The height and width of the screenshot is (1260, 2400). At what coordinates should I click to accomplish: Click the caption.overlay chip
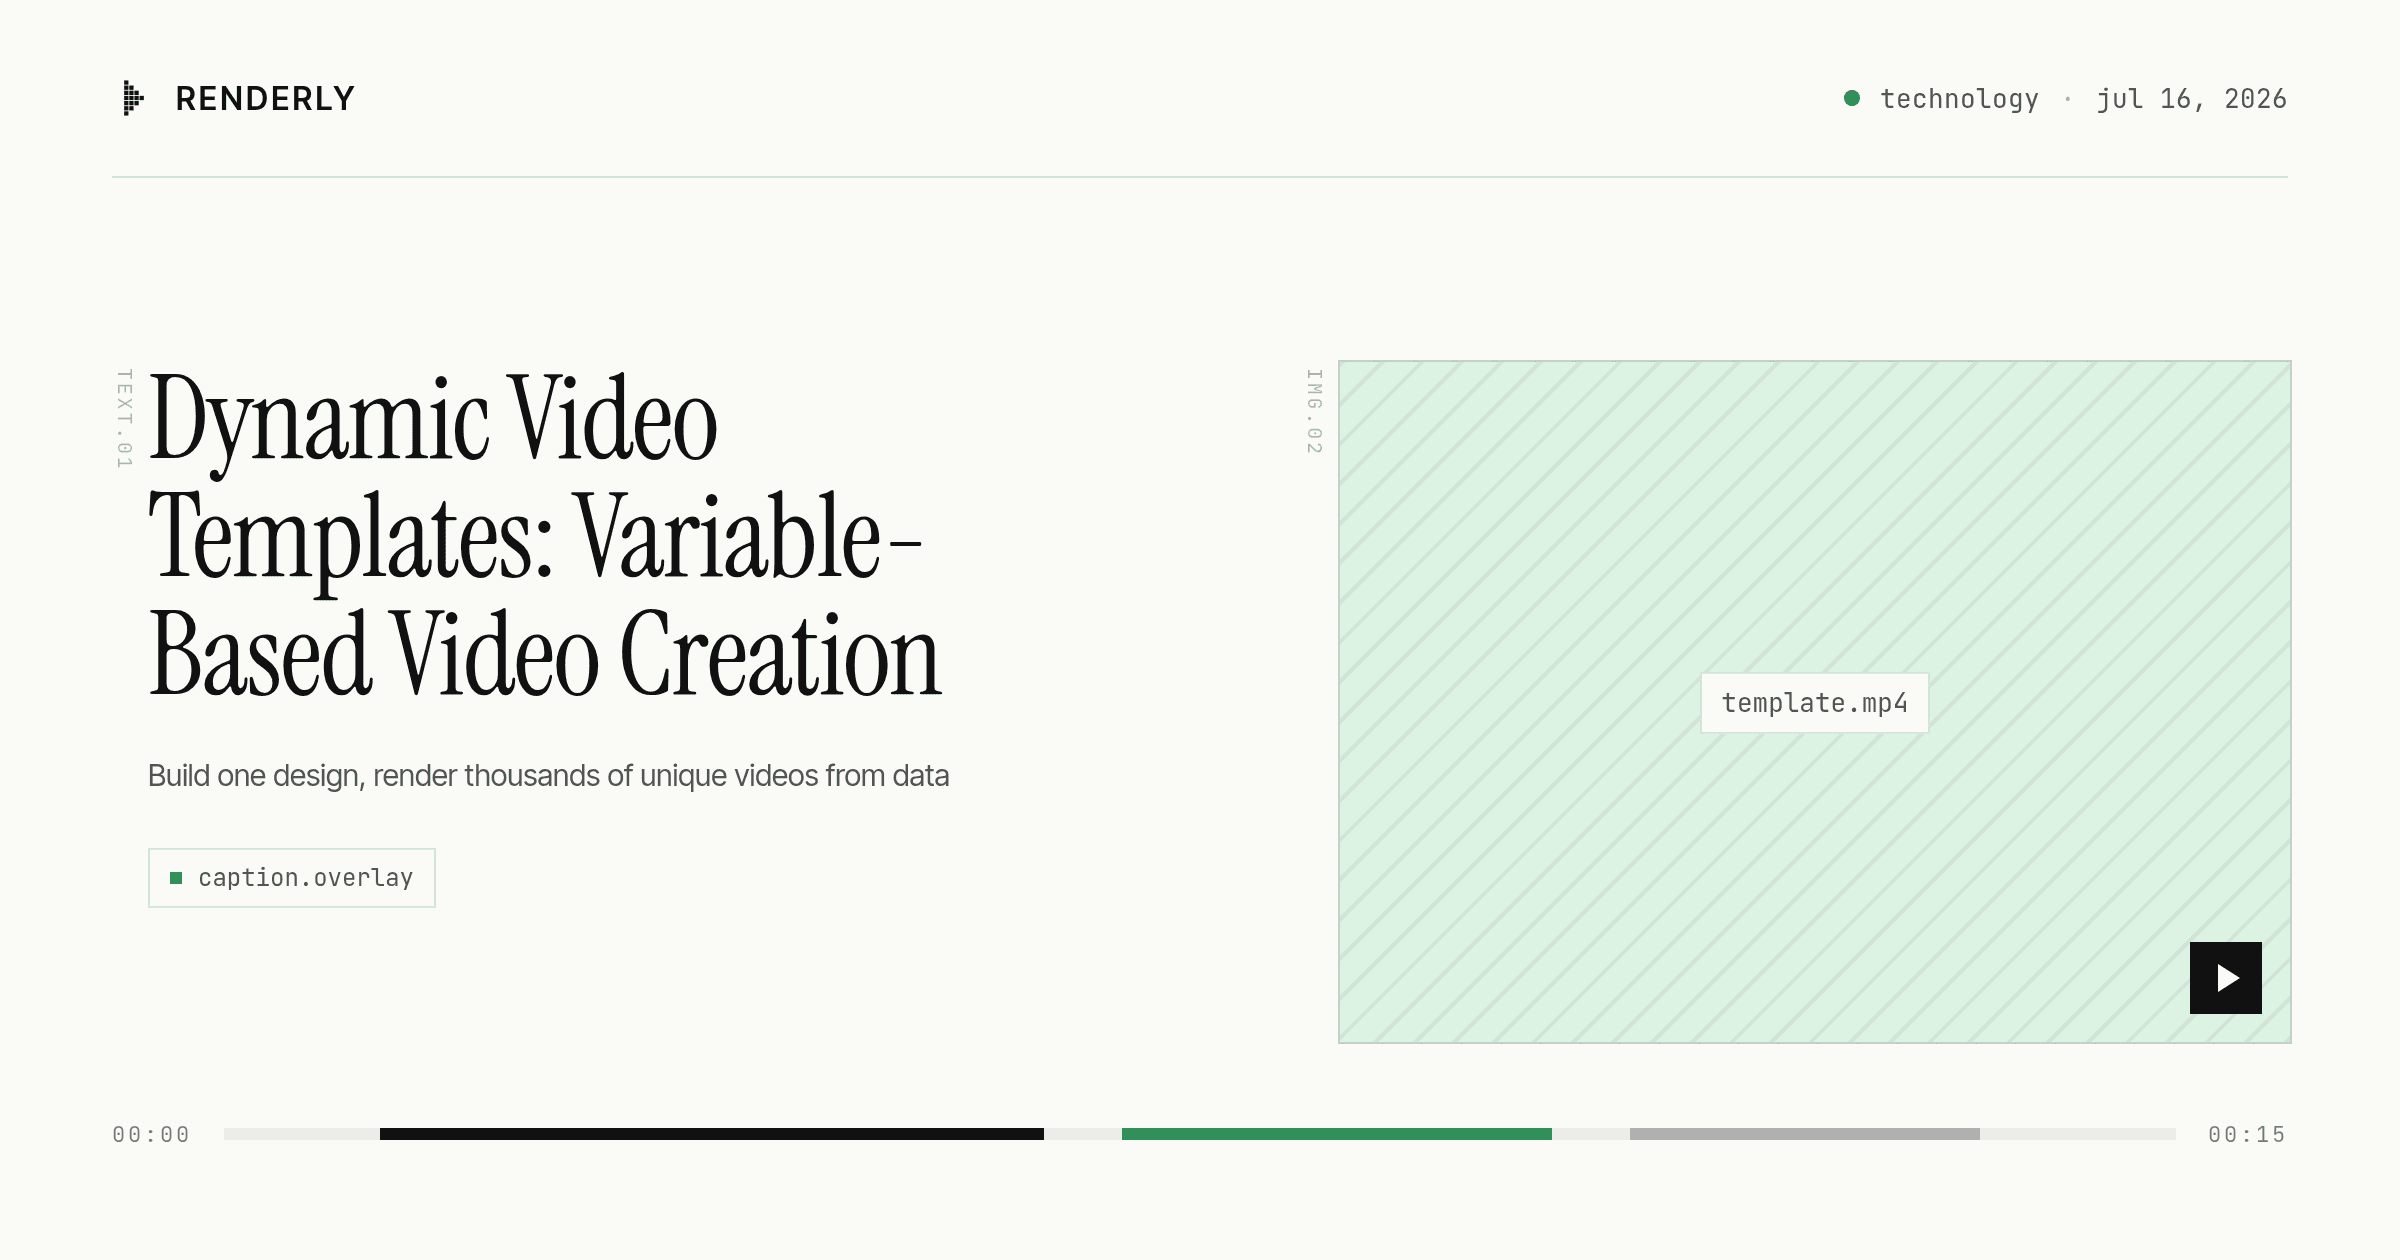click(292, 878)
